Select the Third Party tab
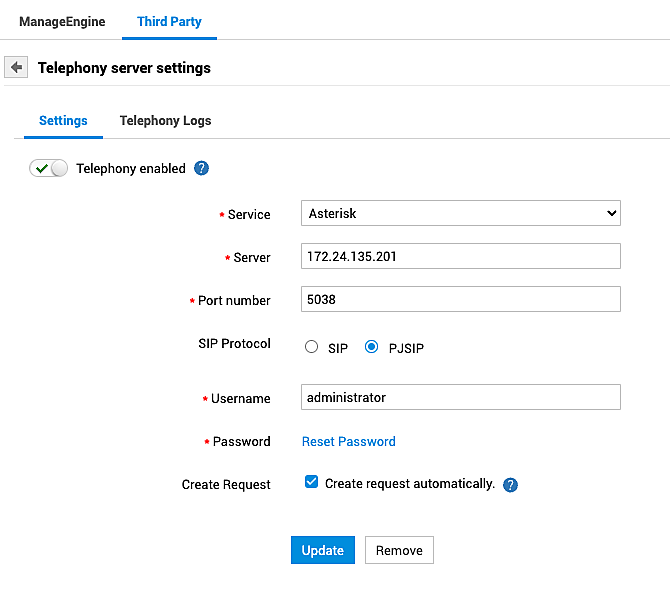This screenshot has width=670, height=605. coord(169,21)
